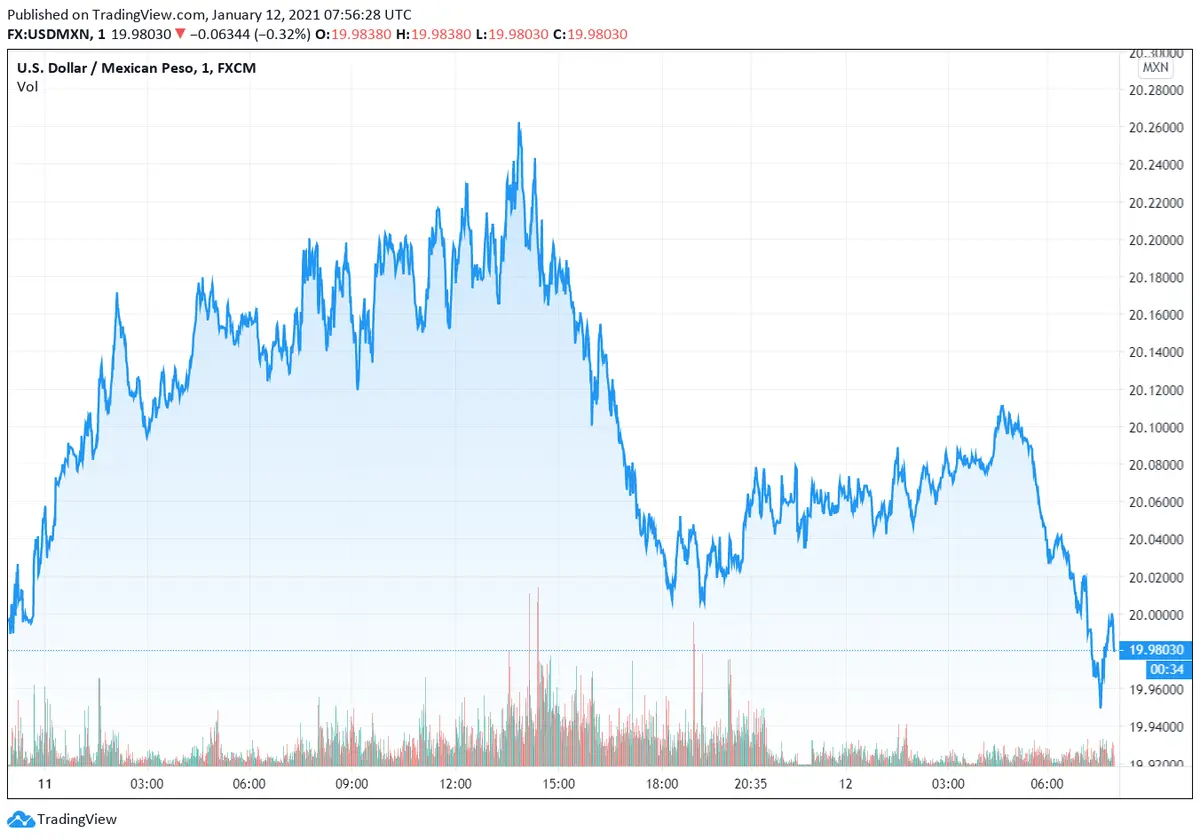The height and width of the screenshot is (840, 1200).
Task: Click the 20.10000 price axis label
Action: [x=1156, y=427]
